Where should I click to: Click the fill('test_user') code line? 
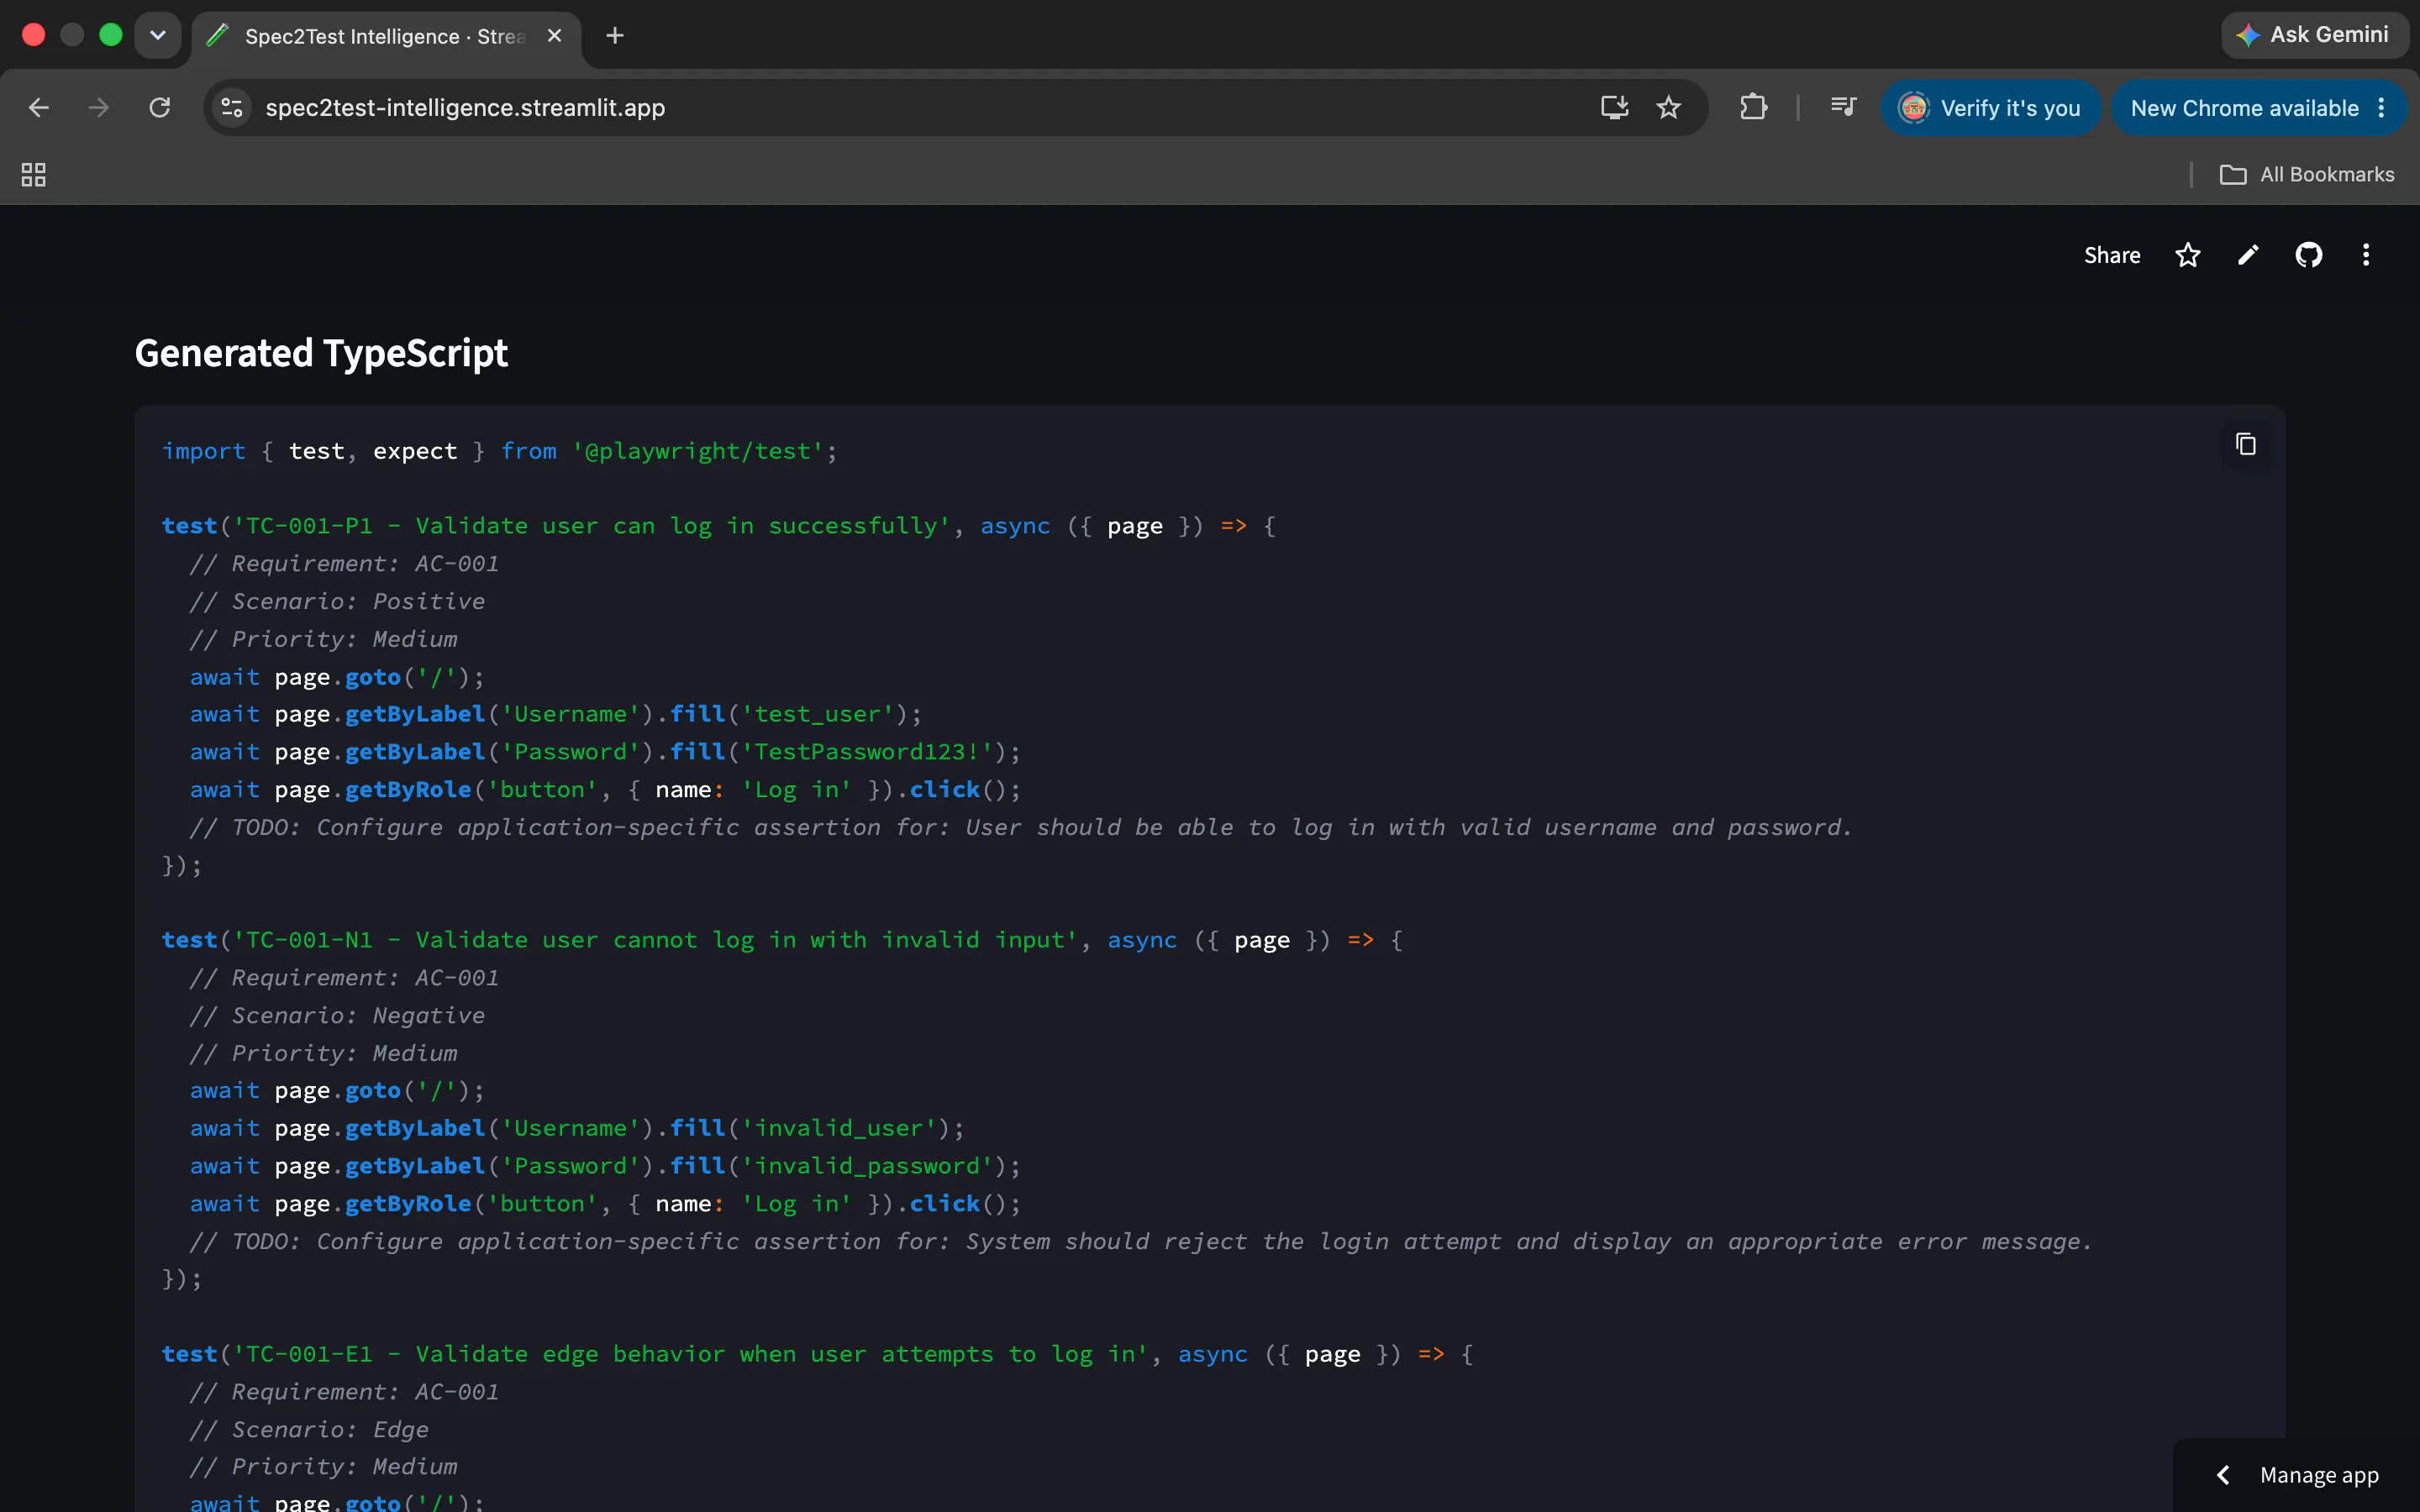tap(556, 714)
